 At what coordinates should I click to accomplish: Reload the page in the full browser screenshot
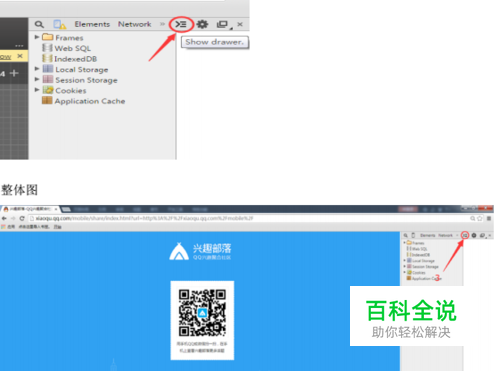22,218
